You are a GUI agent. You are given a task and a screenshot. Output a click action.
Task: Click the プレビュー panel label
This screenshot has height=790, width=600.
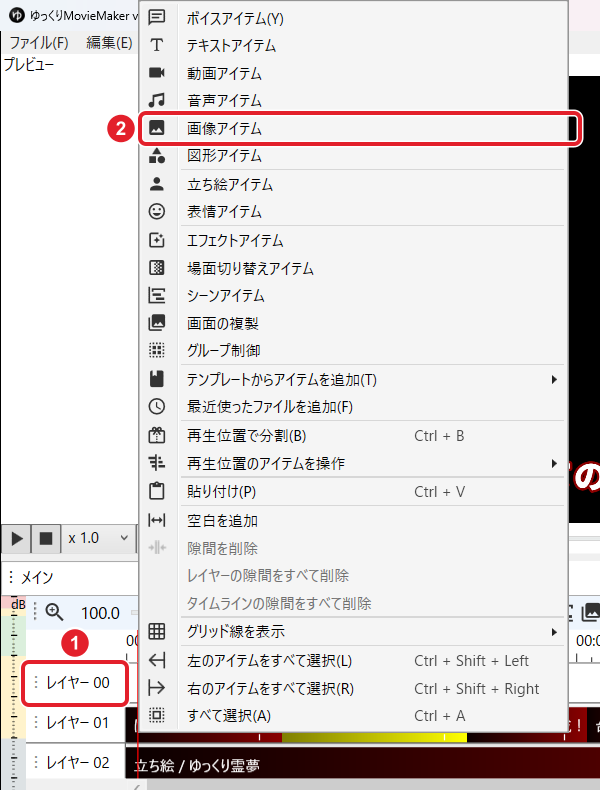29,64
